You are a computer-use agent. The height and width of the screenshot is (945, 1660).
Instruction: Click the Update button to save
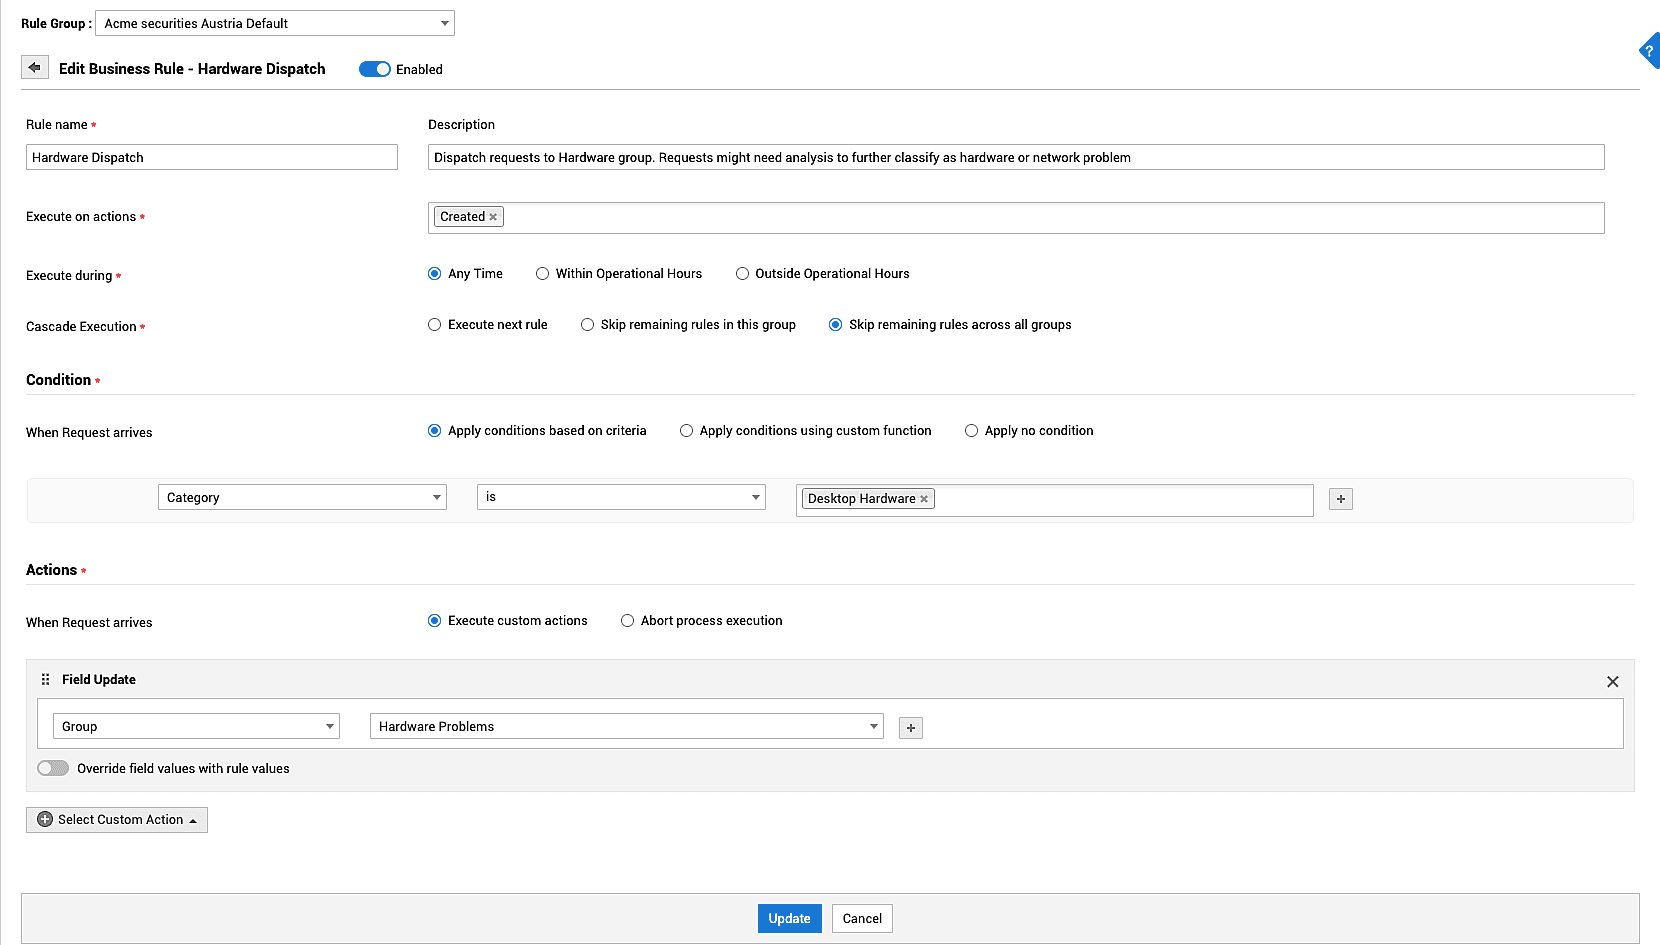[789, 918]
